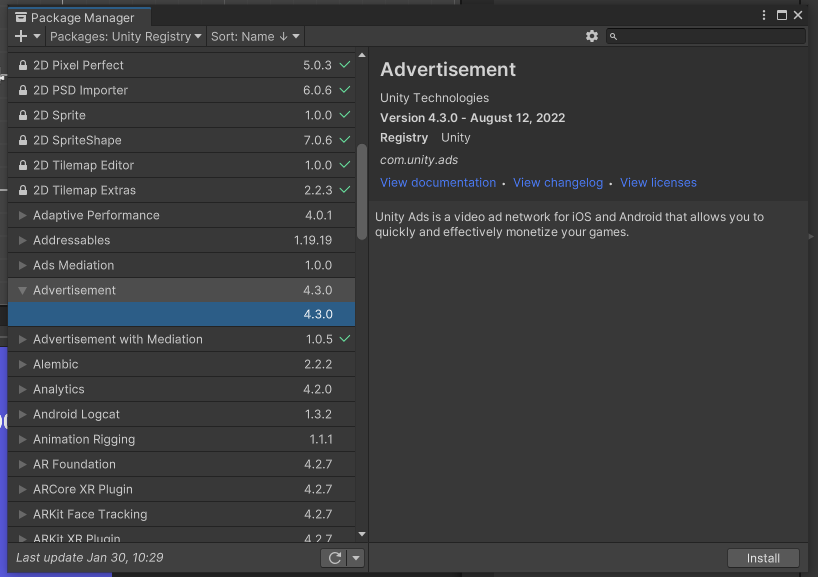Select the Addressables package name

[x=71, y=241]
